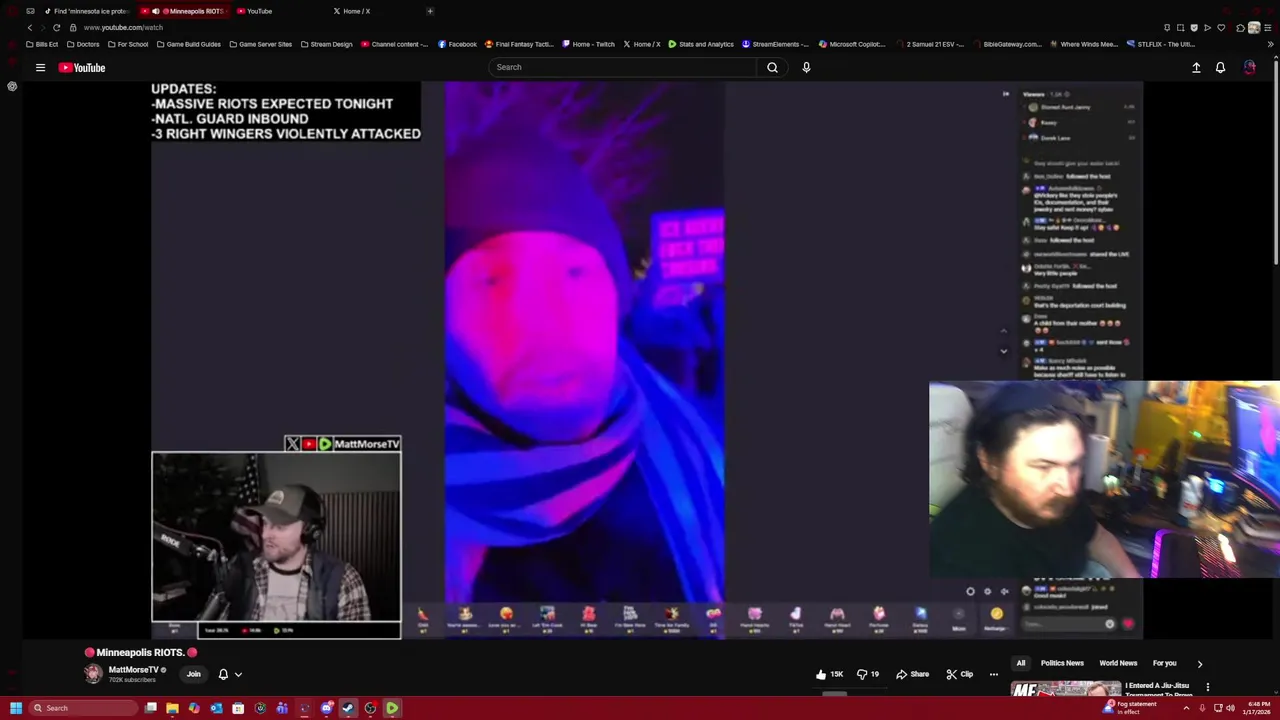Click the Windows taskbar search box

click(85, 708)
